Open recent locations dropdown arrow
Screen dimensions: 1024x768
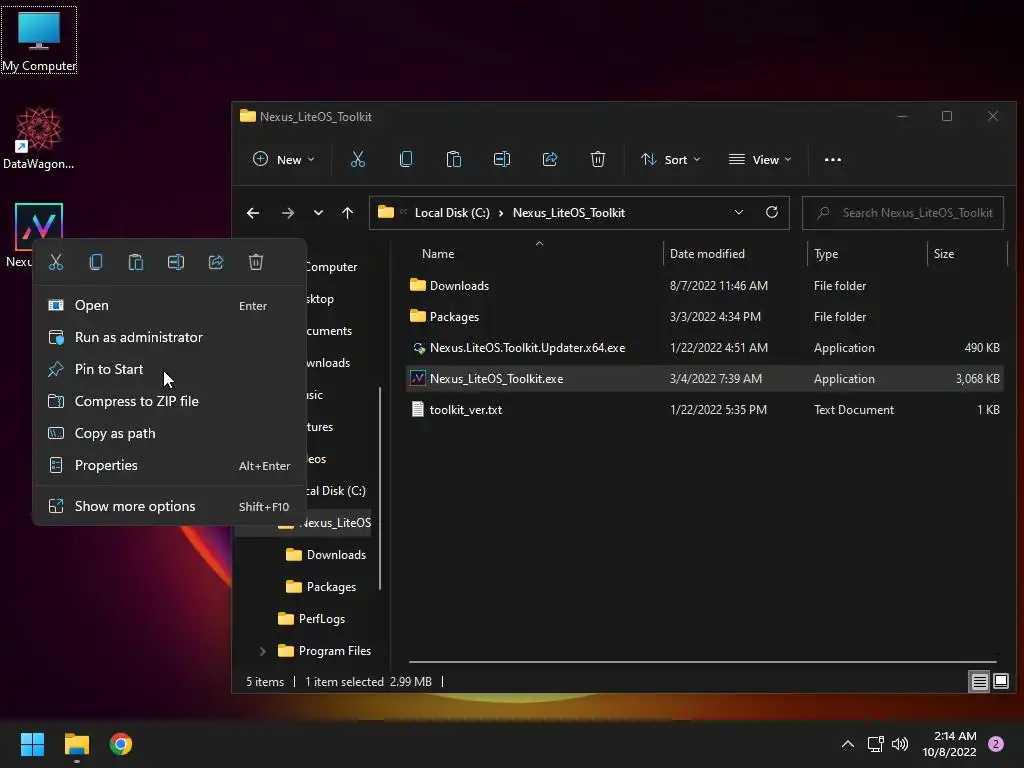318,213
